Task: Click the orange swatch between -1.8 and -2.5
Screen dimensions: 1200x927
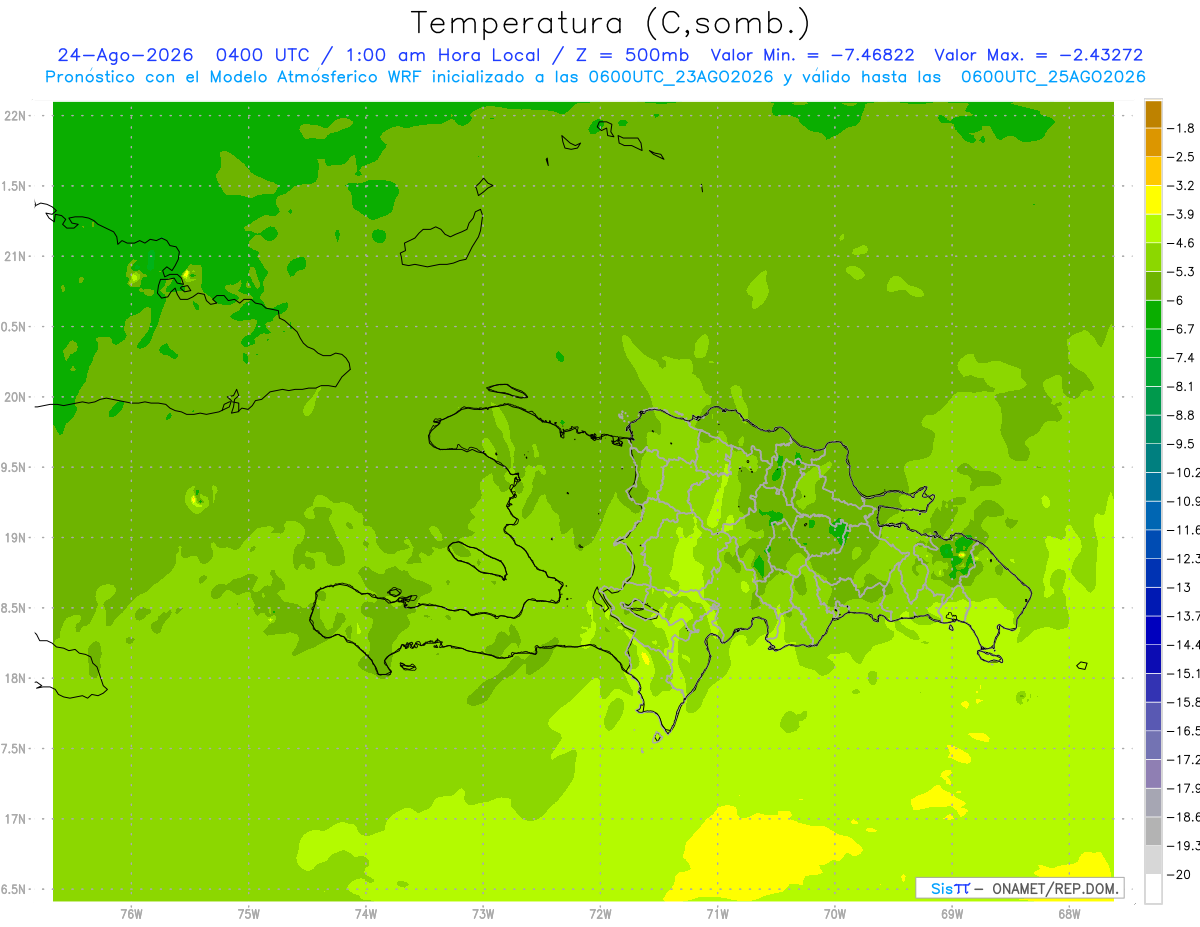Action: point(1153,142)
